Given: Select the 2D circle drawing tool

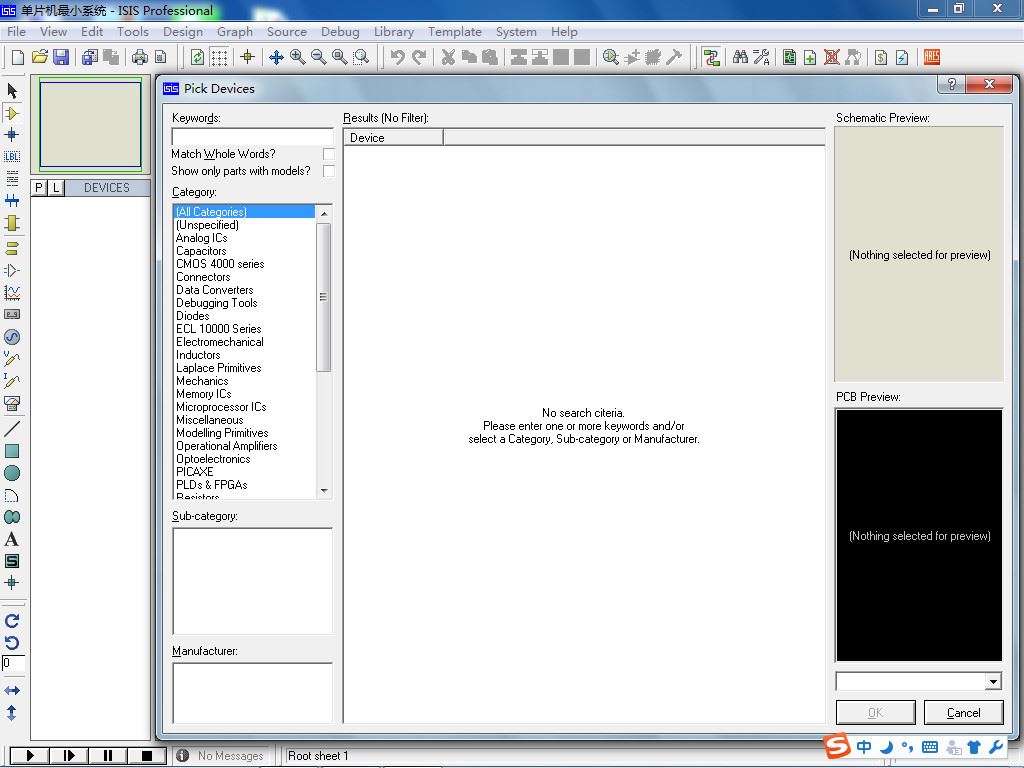Looking at the screenshot, I should (x=12, y=473).
